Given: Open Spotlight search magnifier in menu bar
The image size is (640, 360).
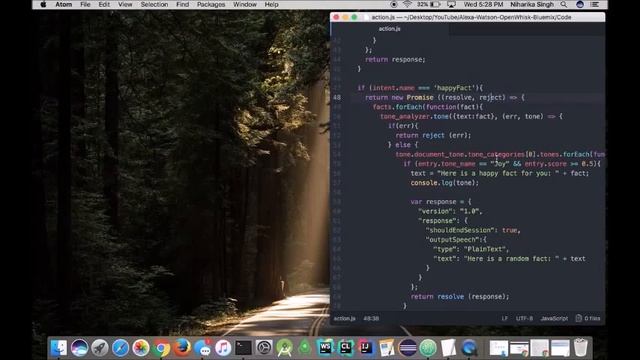Looking at the screenshot, I should click(x=564, y=4).
